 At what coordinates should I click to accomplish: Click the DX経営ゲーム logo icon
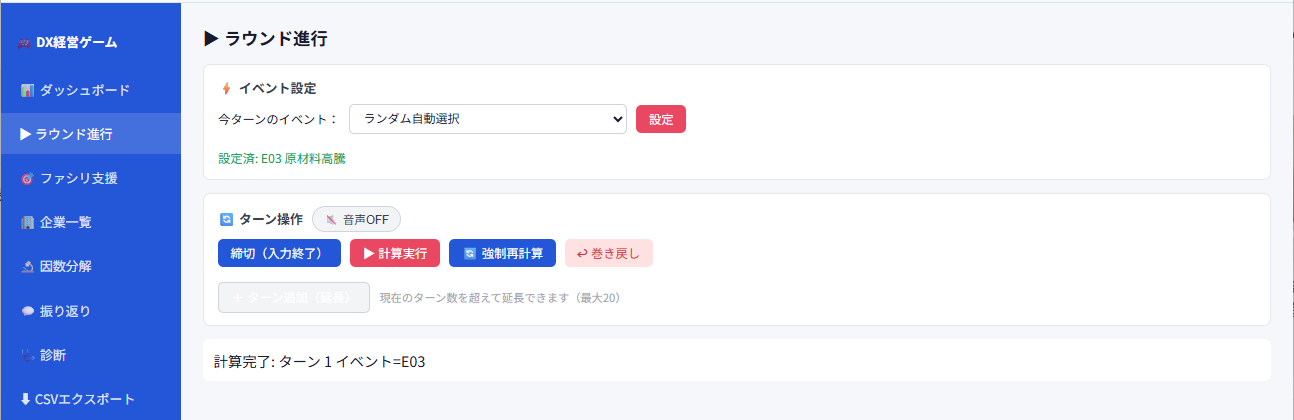(x=26, y=43)
